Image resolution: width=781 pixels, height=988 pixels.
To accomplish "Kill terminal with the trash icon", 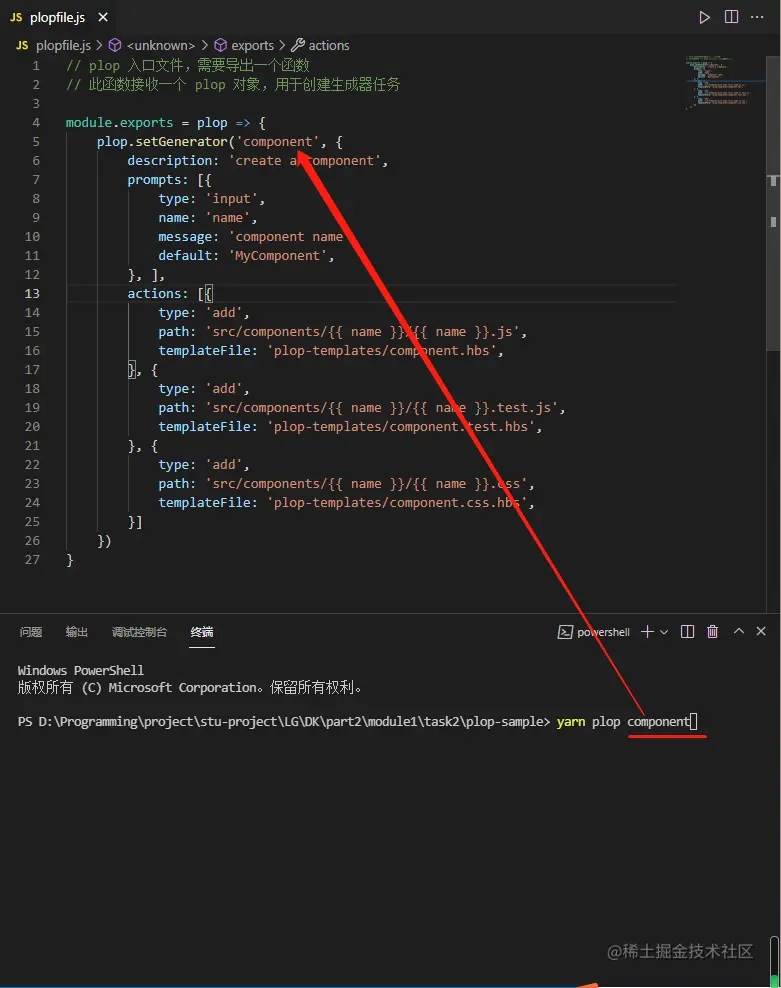I will point(712,631).
